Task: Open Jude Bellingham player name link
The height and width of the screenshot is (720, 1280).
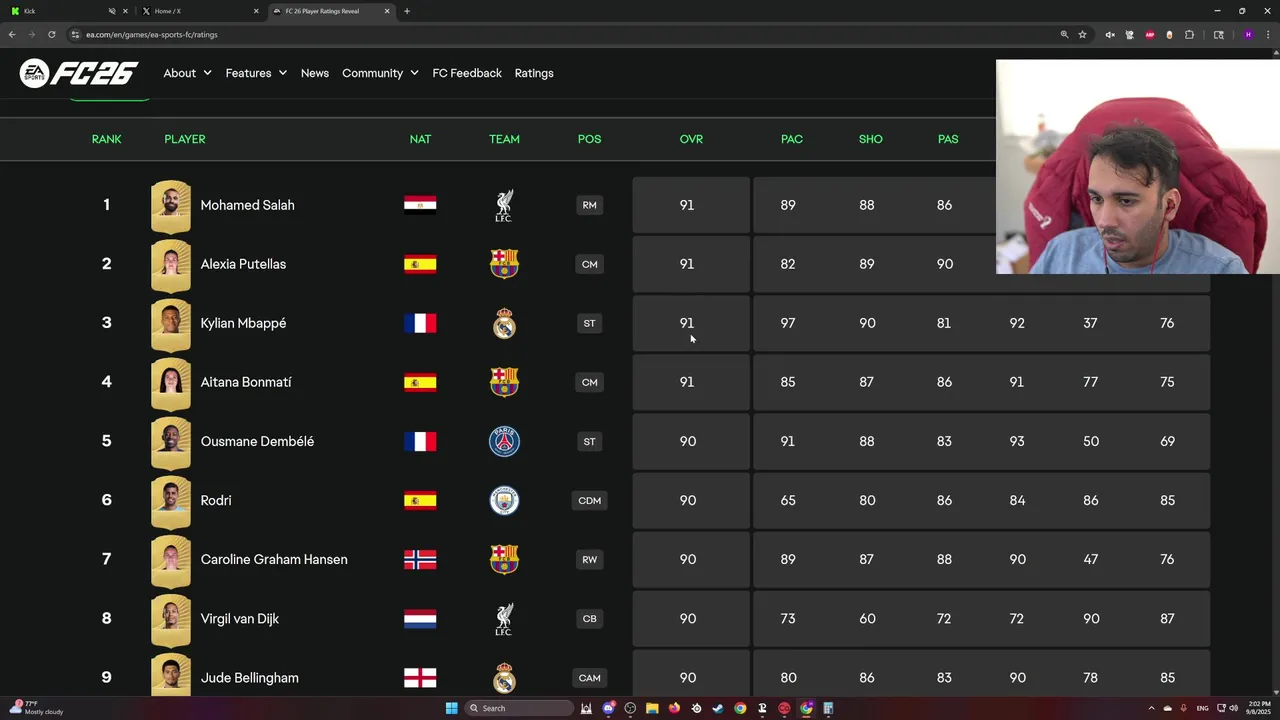Action: point(249,678)
